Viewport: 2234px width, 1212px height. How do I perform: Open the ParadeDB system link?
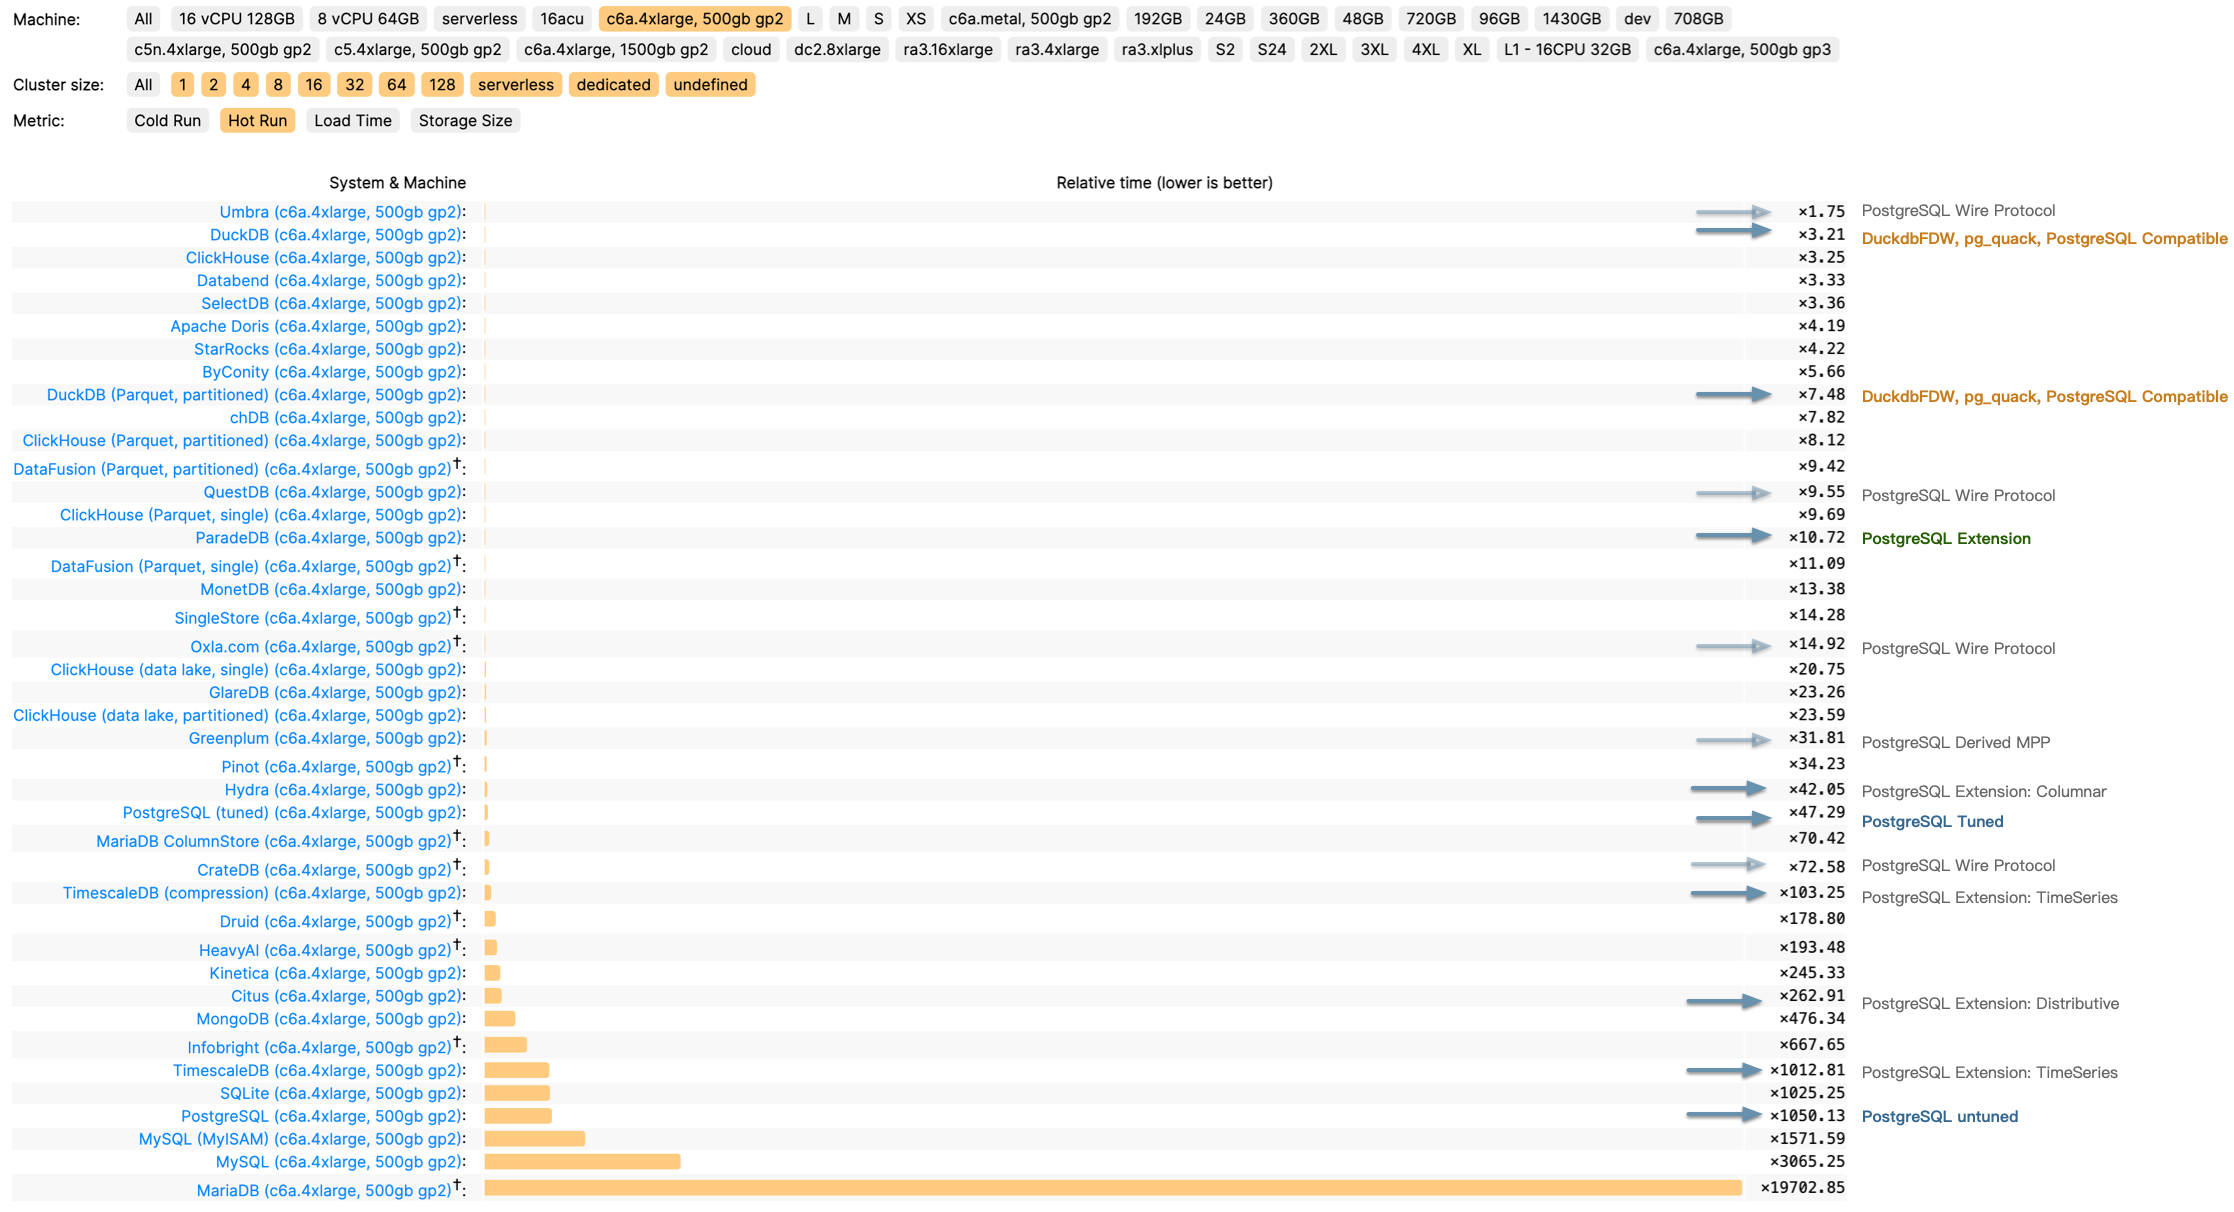[327, 537]
